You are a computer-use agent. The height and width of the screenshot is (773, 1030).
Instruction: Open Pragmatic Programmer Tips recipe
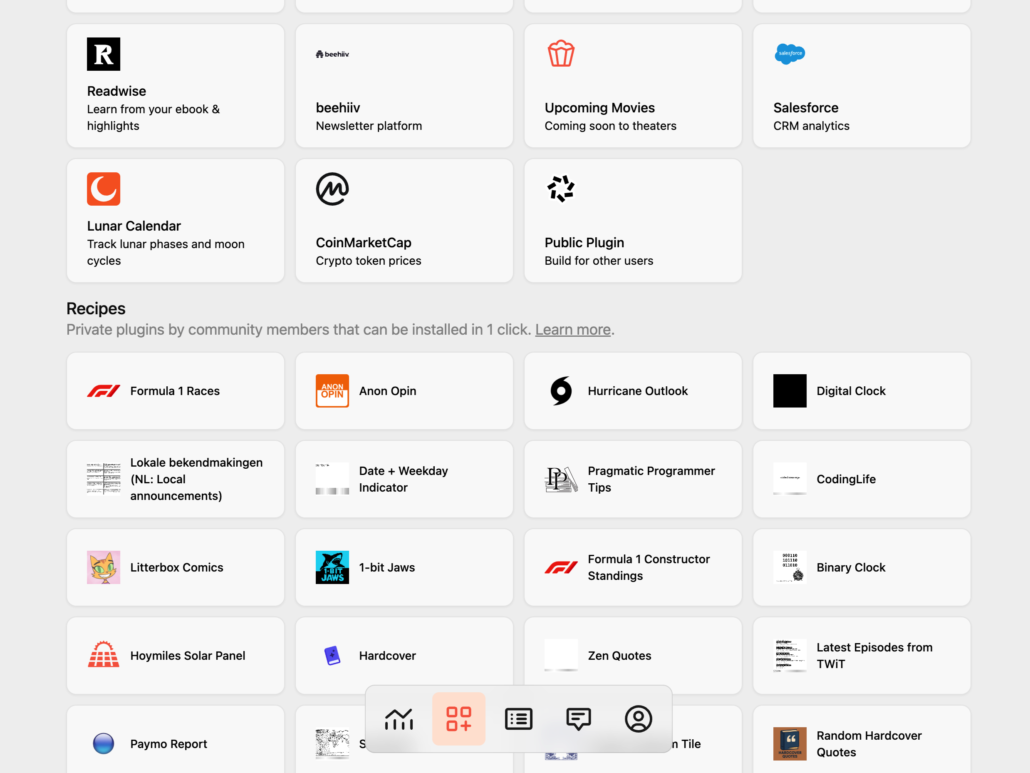click(x=633, y=480)
